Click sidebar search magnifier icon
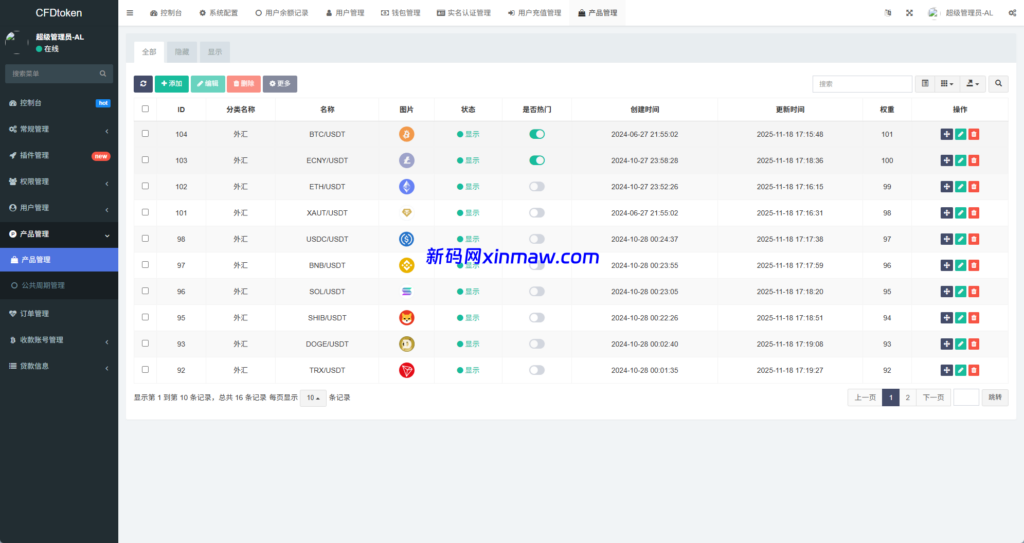1024x543 pixels. pyautogui.click(x=103, y=74)
